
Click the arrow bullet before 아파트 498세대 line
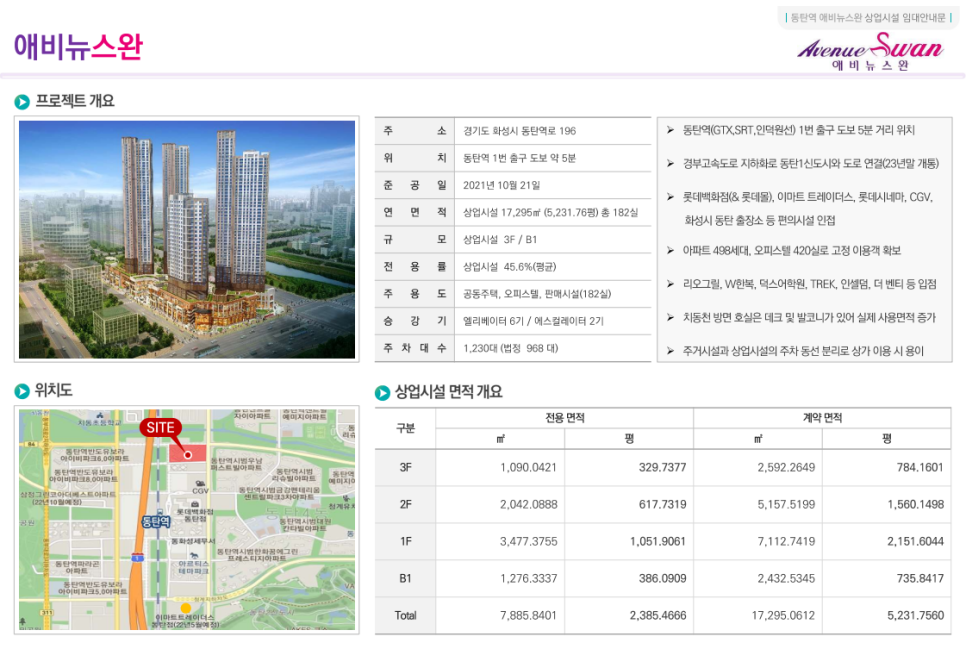tap(670, 250)
